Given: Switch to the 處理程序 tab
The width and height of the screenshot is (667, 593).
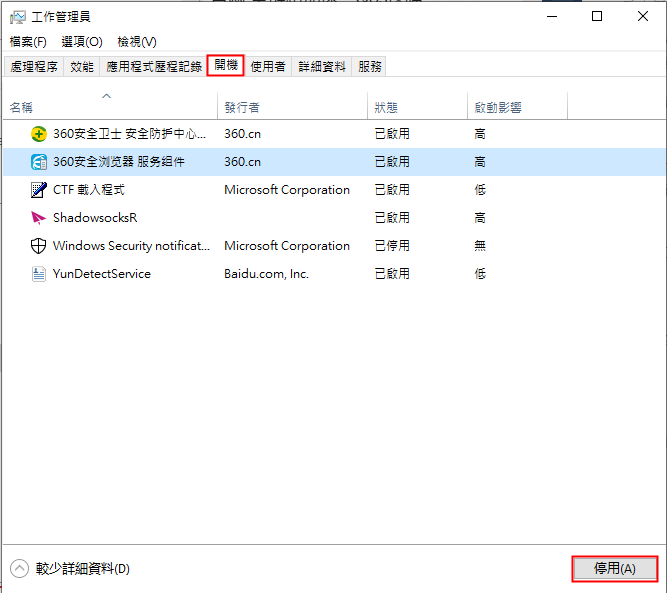Looking at the screenshot, I should (34, 66).
